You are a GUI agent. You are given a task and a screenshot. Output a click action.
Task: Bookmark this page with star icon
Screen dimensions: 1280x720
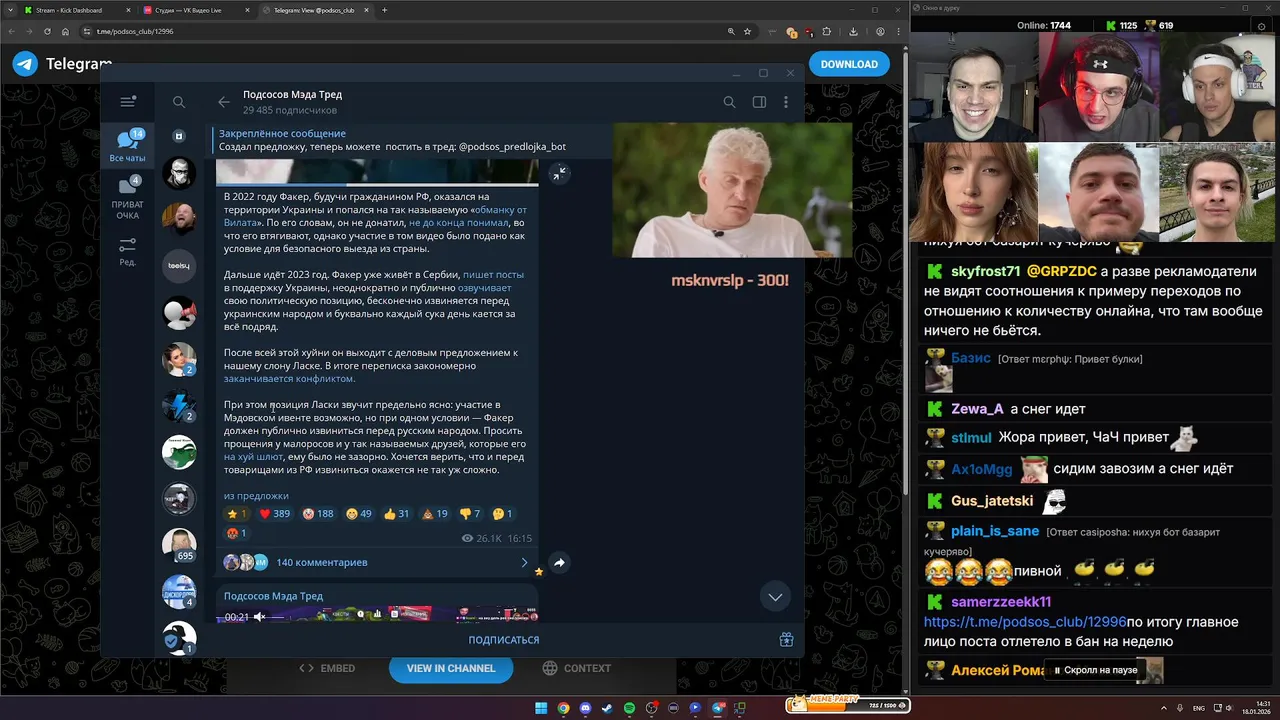tap(747, 31)
